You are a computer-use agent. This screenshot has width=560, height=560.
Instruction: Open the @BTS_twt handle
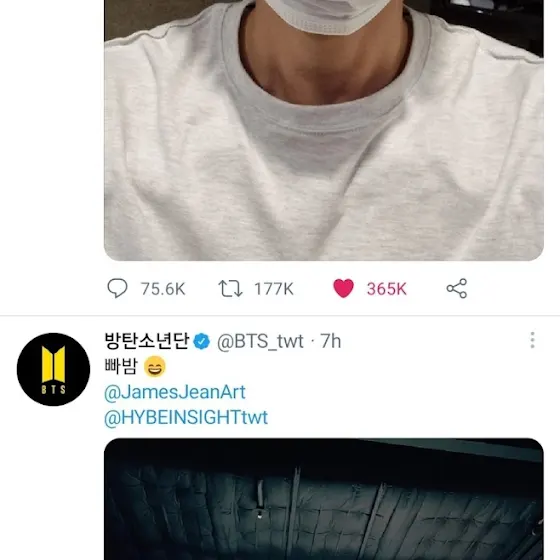[x=260, y=341]
